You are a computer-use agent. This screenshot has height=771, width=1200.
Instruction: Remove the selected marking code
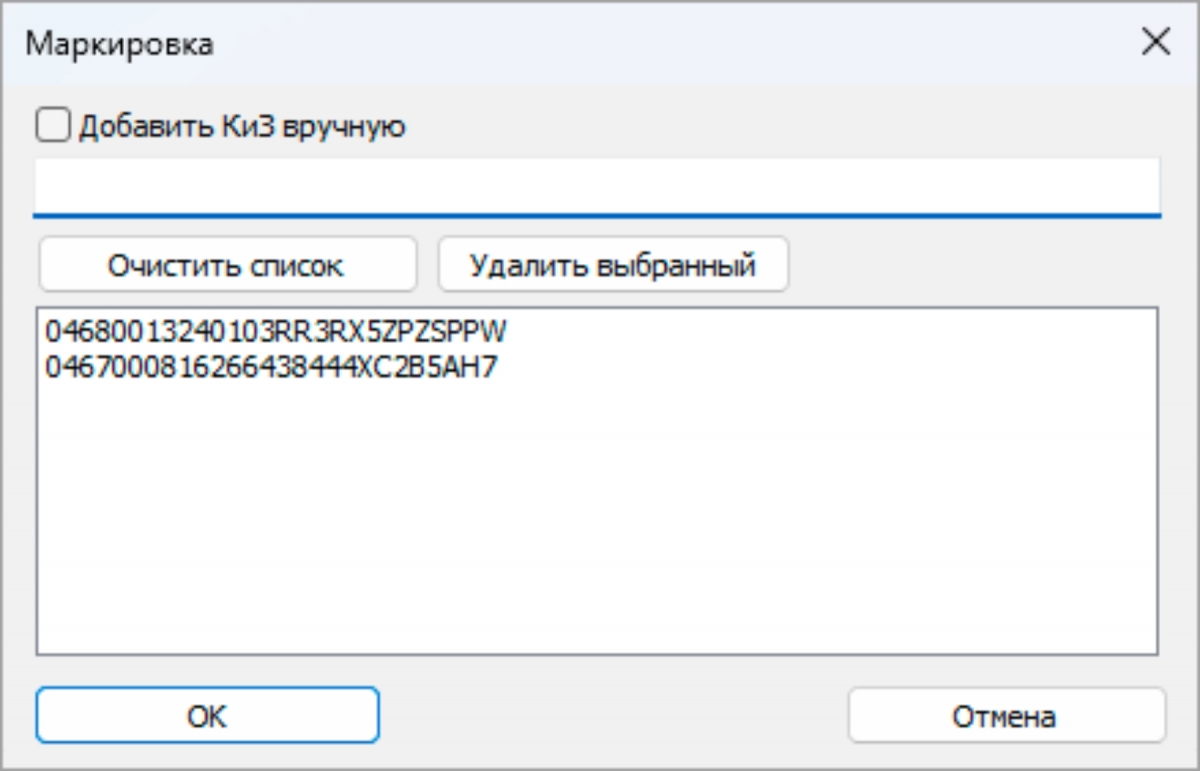pyautogui.click(x=613, y=265)
